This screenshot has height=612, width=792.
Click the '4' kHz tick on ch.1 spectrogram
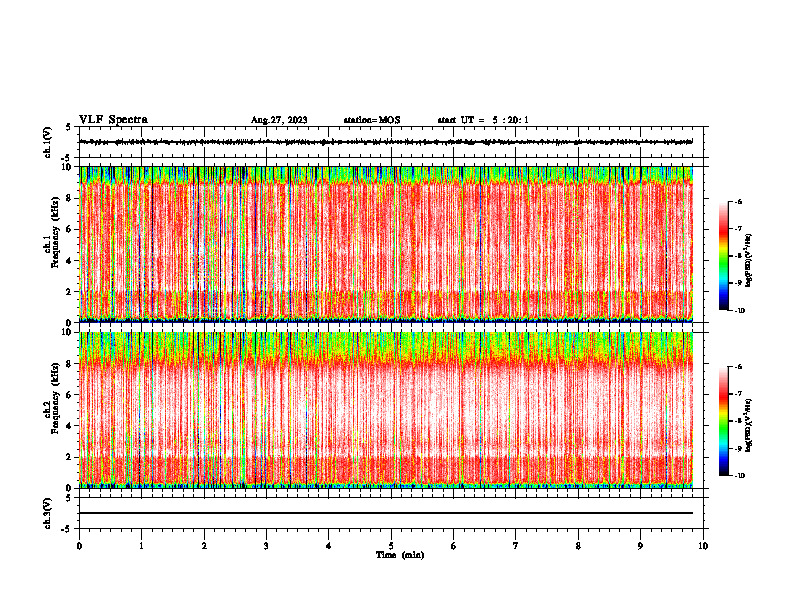(70, 261)
